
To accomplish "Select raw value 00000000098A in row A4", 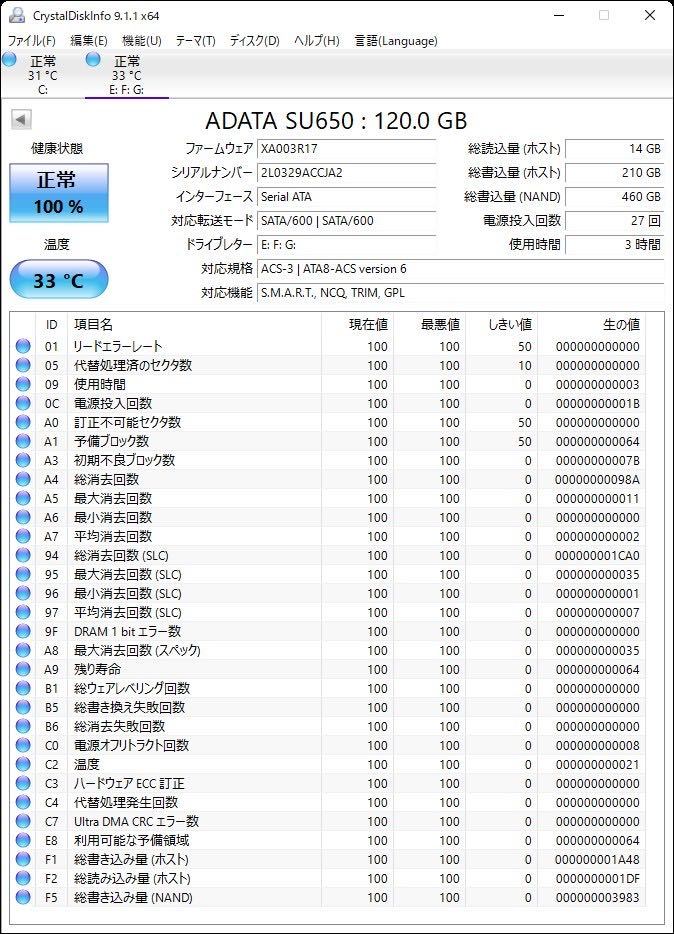I will pyautogui.click(x=597, y=480).
